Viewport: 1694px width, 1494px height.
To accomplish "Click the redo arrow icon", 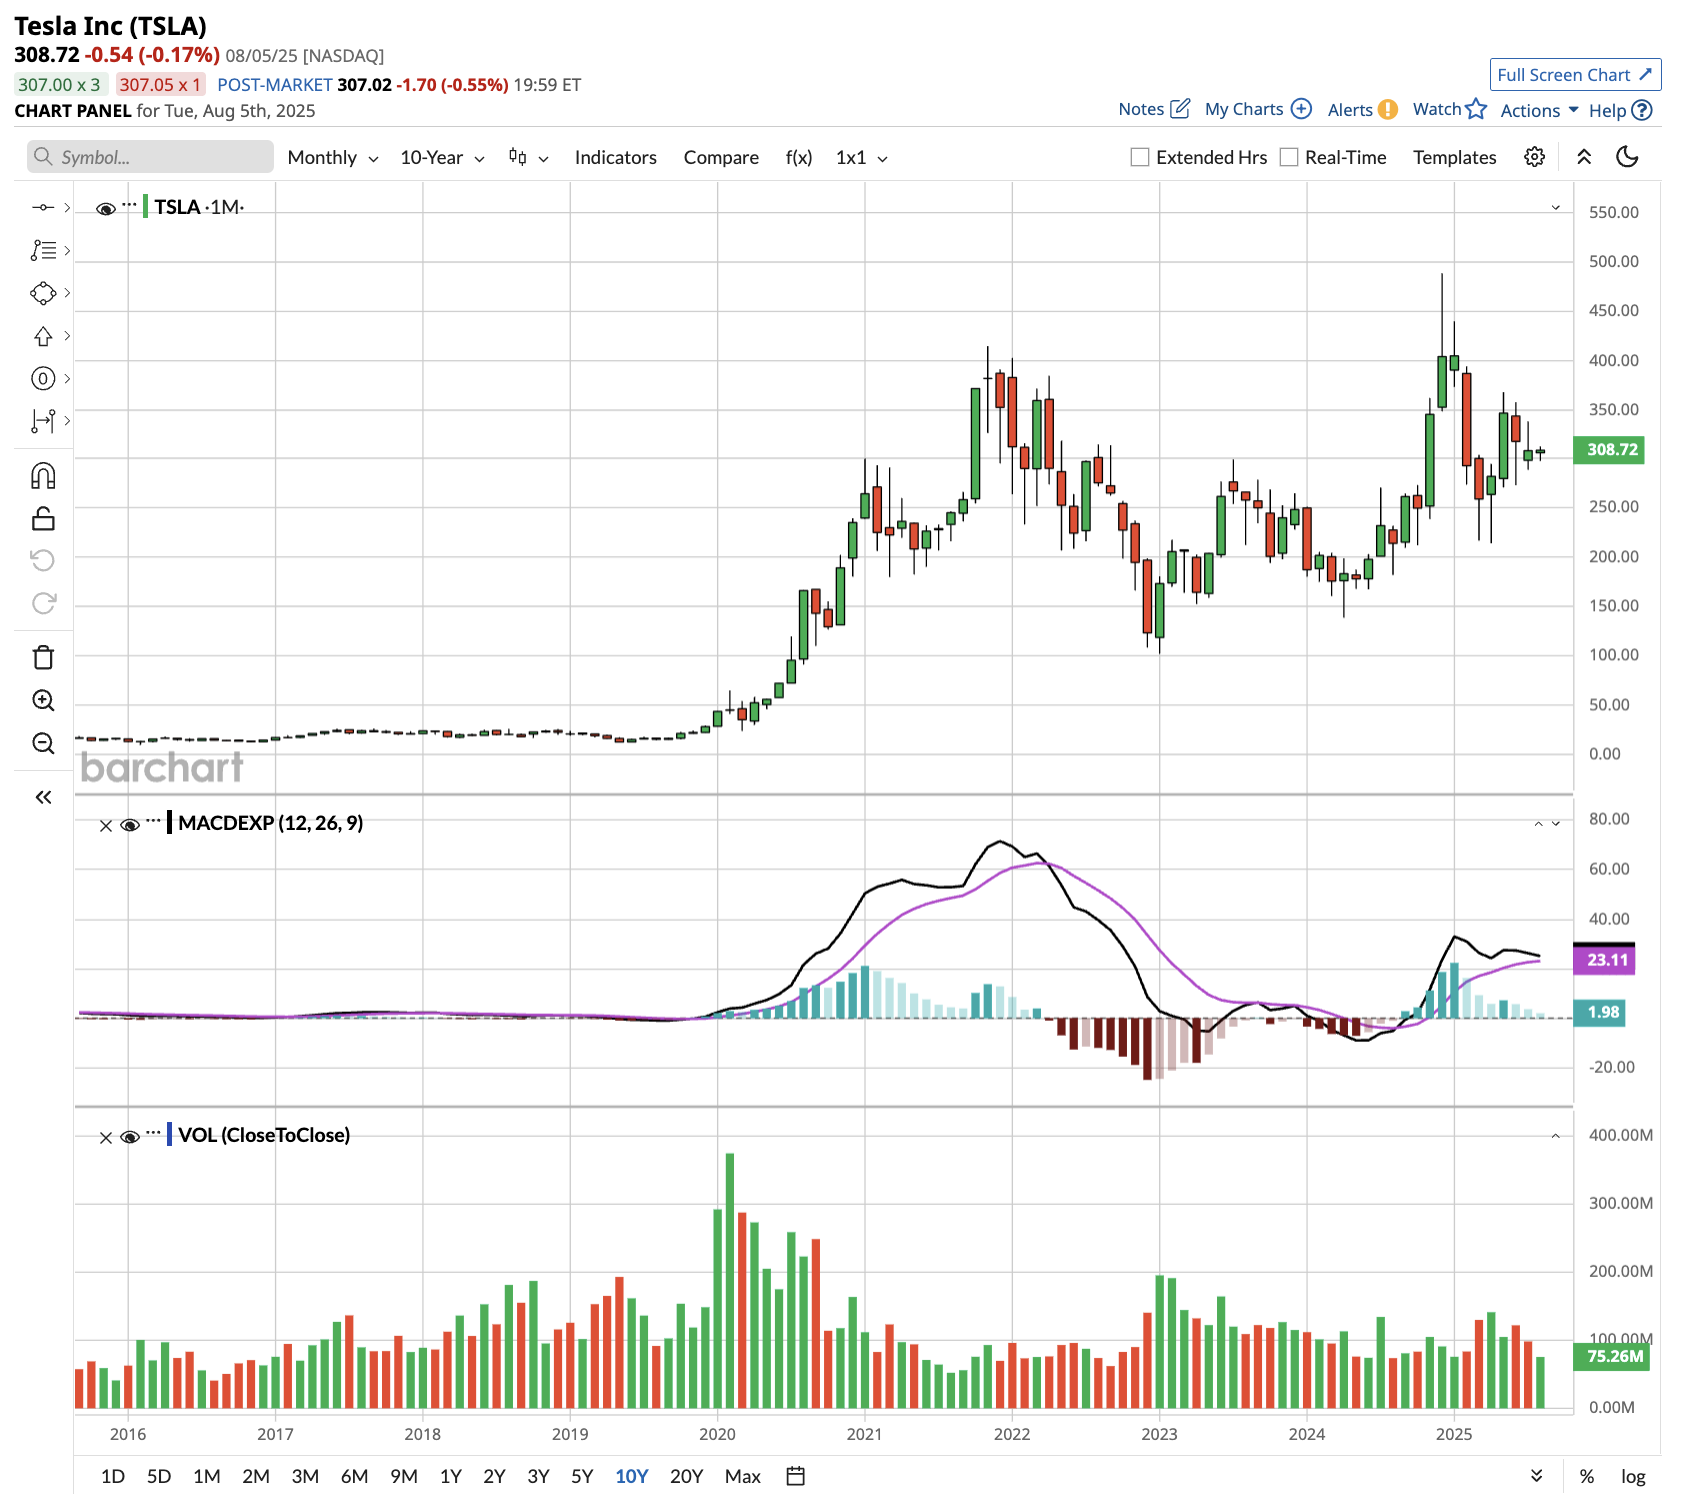I will [43, 603].
